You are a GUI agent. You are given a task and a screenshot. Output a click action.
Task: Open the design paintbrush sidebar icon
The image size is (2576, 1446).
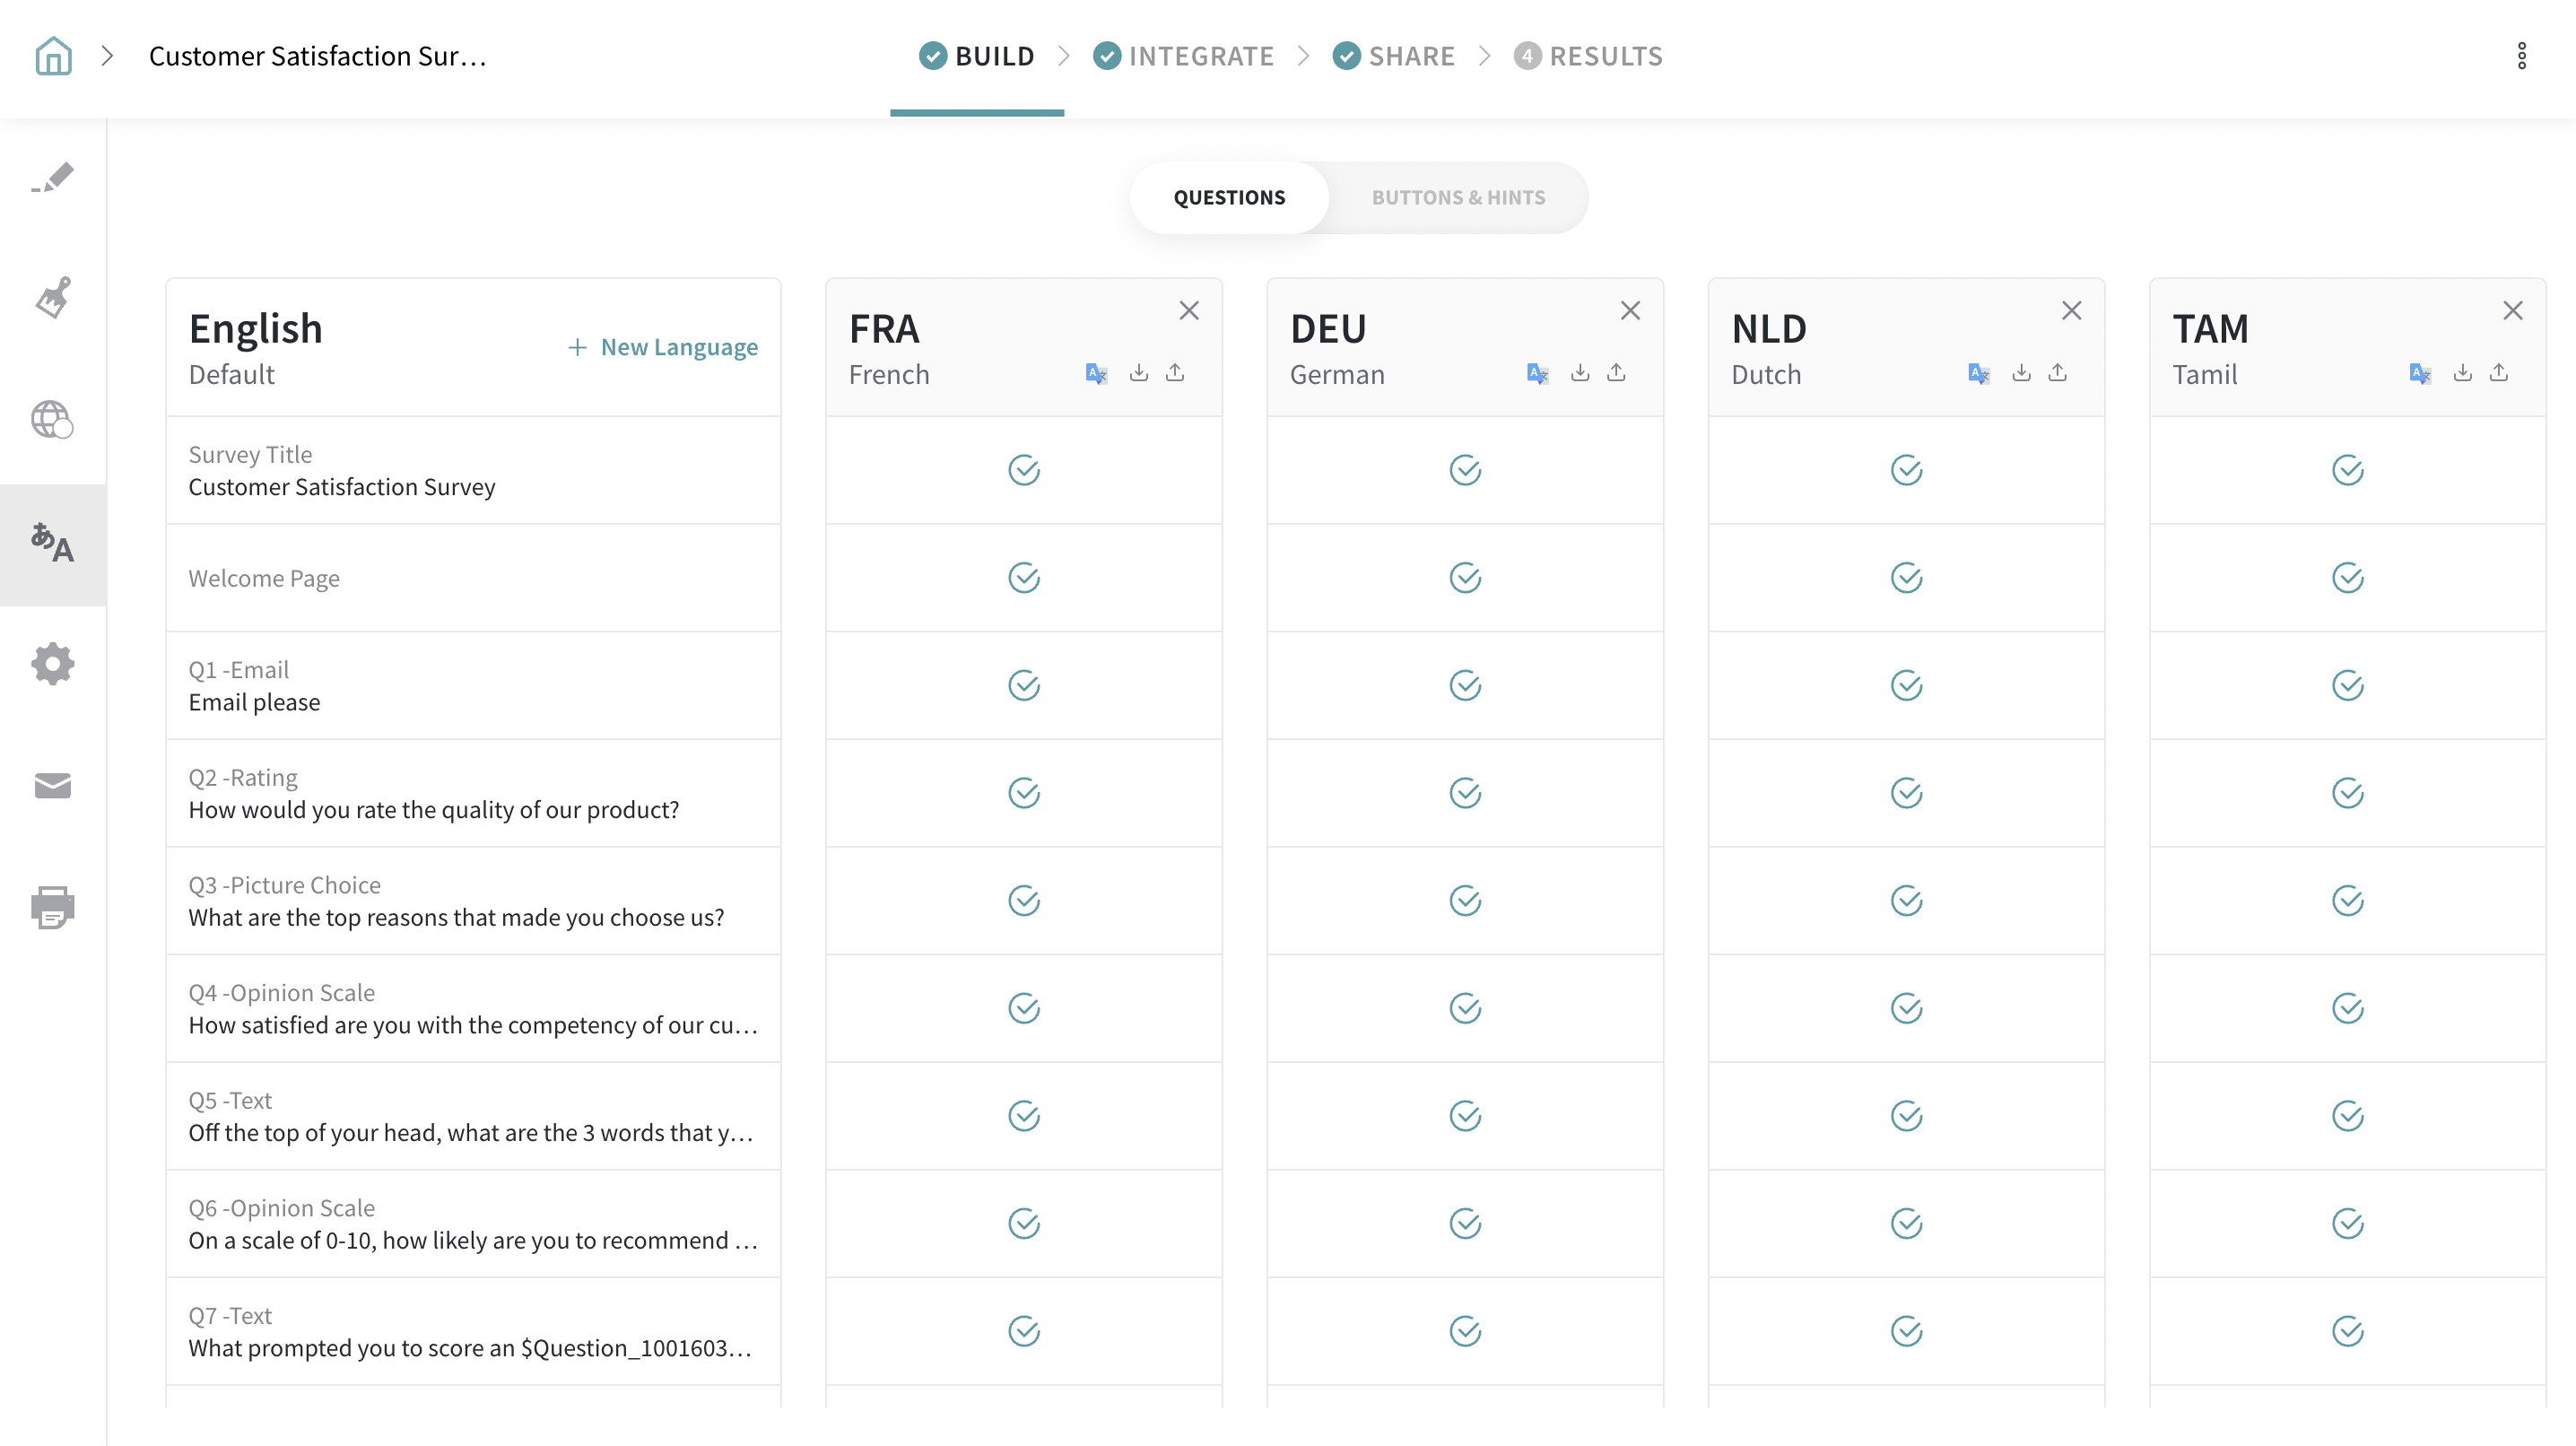tap(53, 298)
